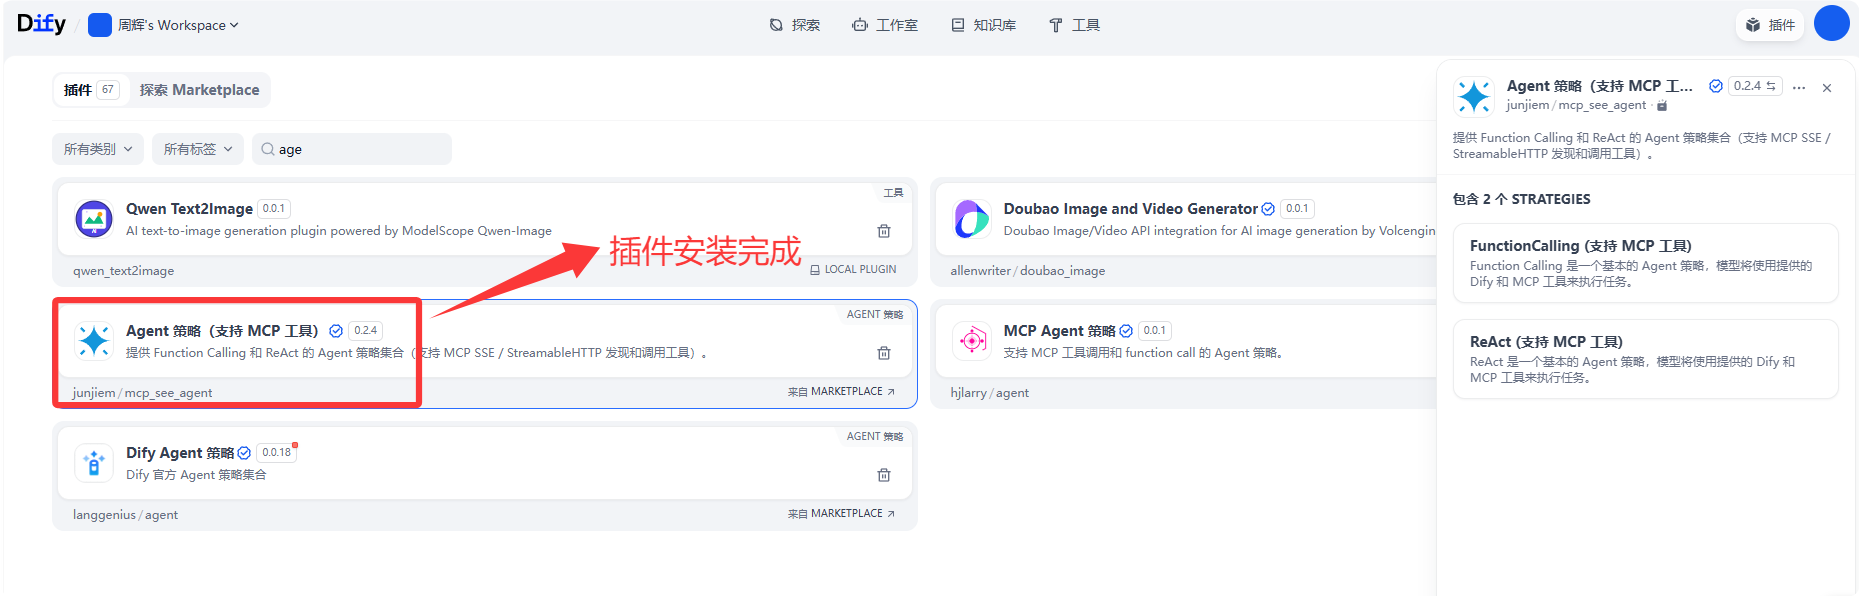Click the junjiem / mcp_see_agent label in panel
This screenshot has height=596, width=1859.
[x=1576, y=105]
